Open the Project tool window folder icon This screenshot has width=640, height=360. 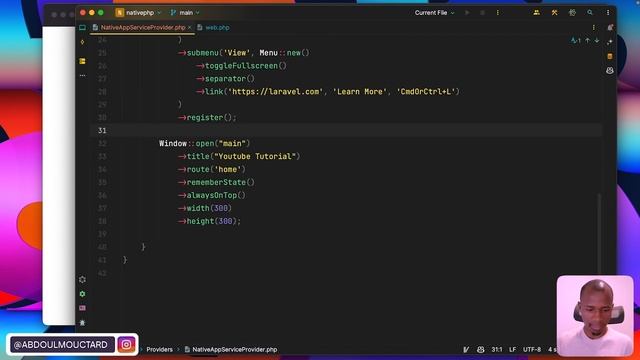click(82, 28)
